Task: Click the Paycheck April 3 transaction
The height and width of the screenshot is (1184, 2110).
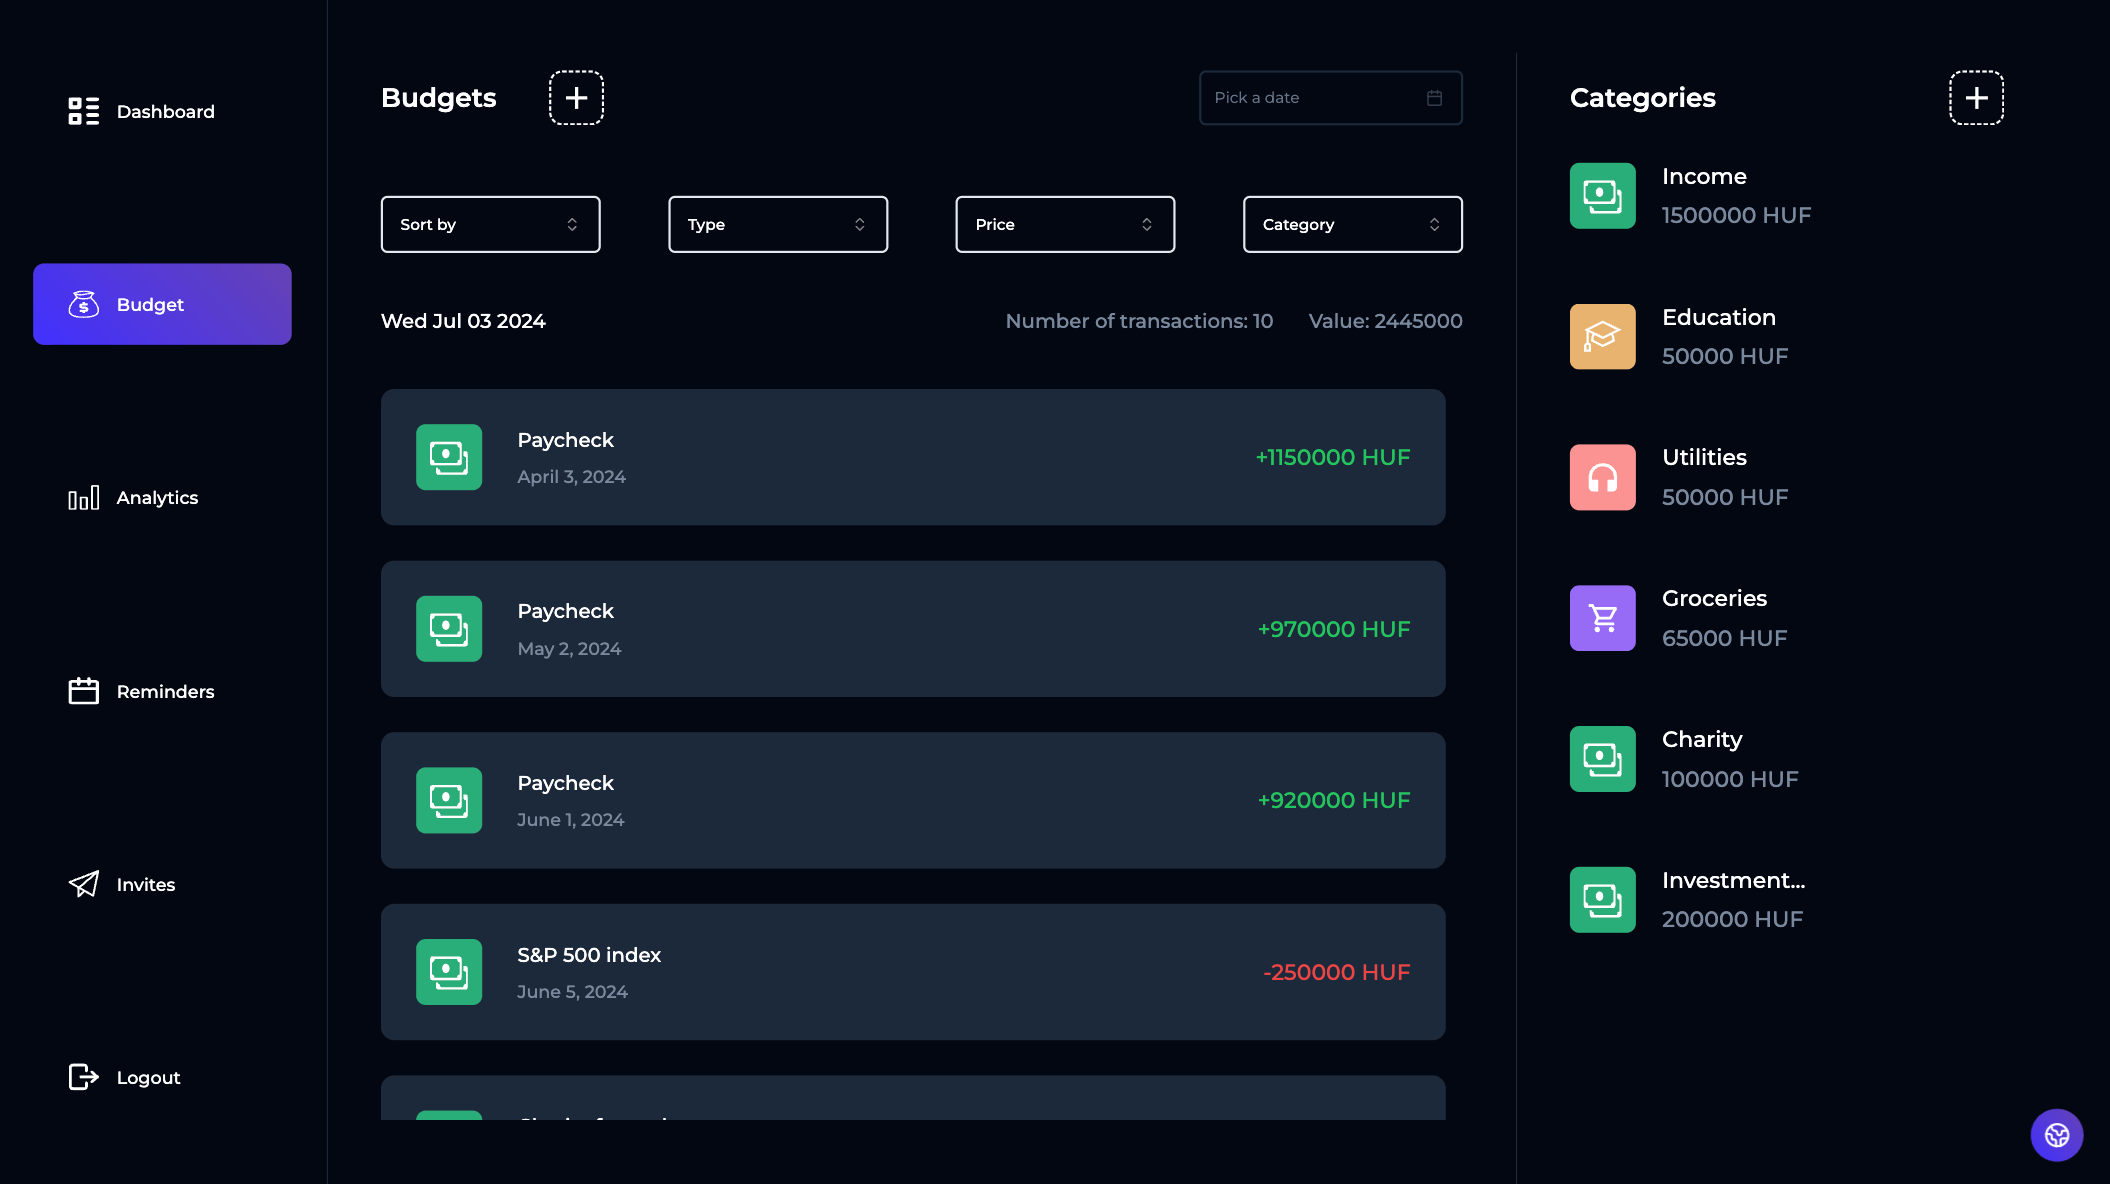Action: coord(913,456)
